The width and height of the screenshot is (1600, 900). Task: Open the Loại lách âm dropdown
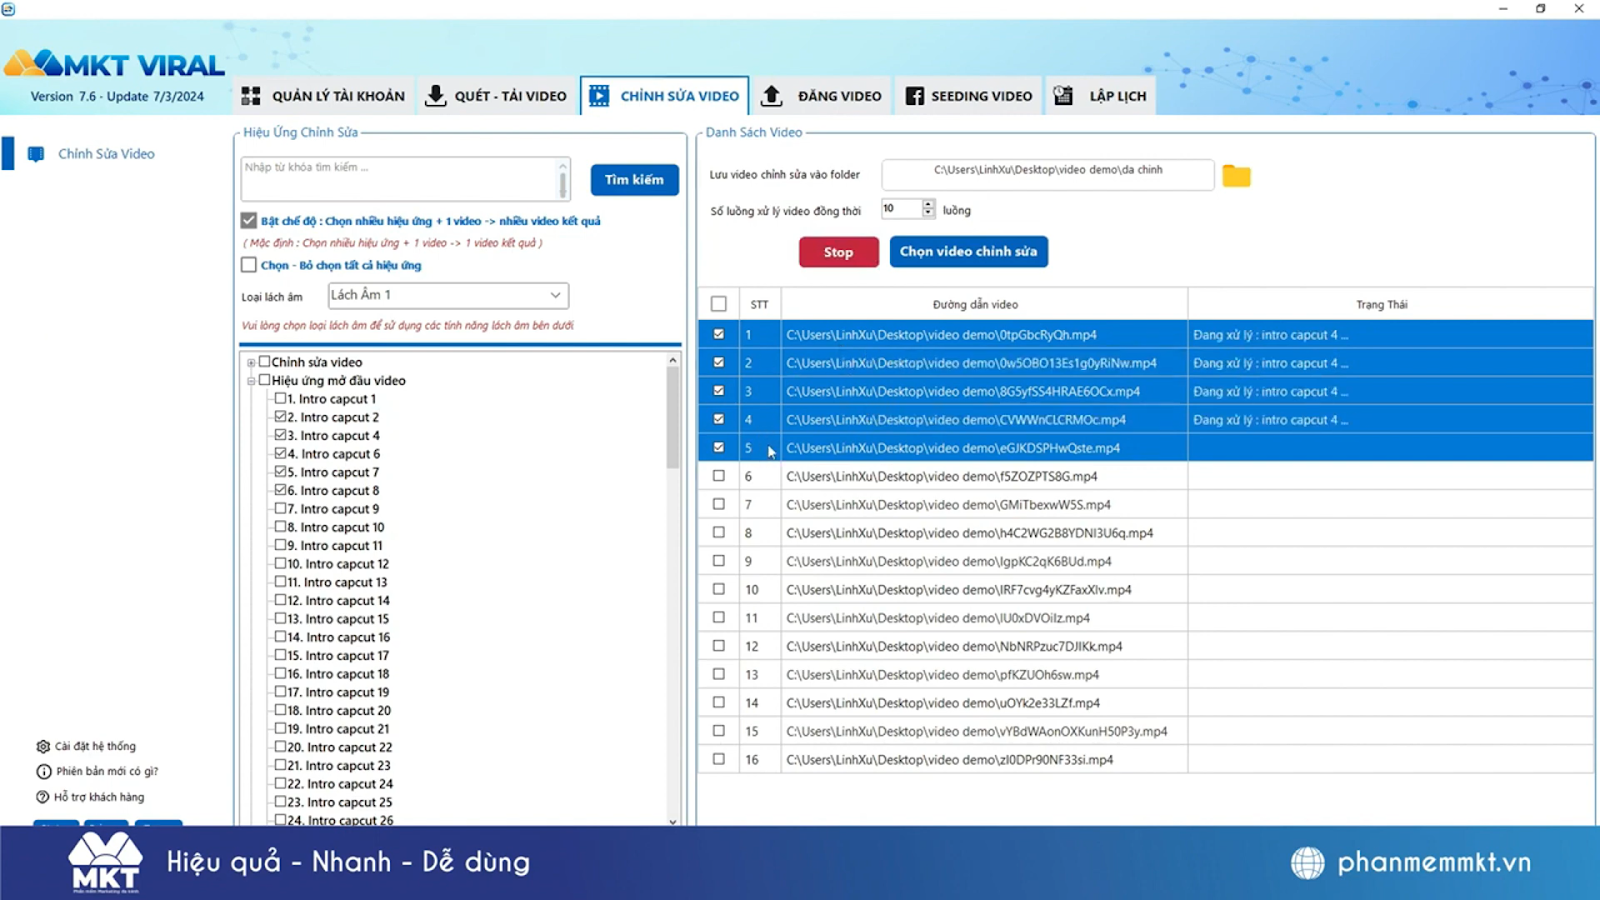click(x=448, y=295)
